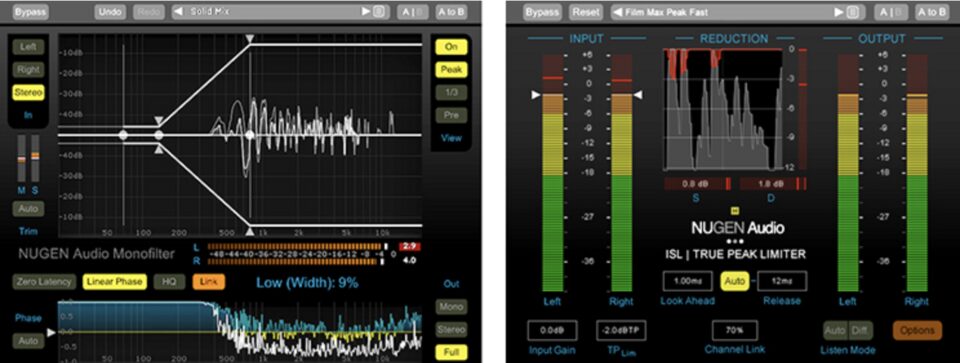960x363 pixels.
Task: Click the 0.0dB Input Gain field
Action: 552,330
